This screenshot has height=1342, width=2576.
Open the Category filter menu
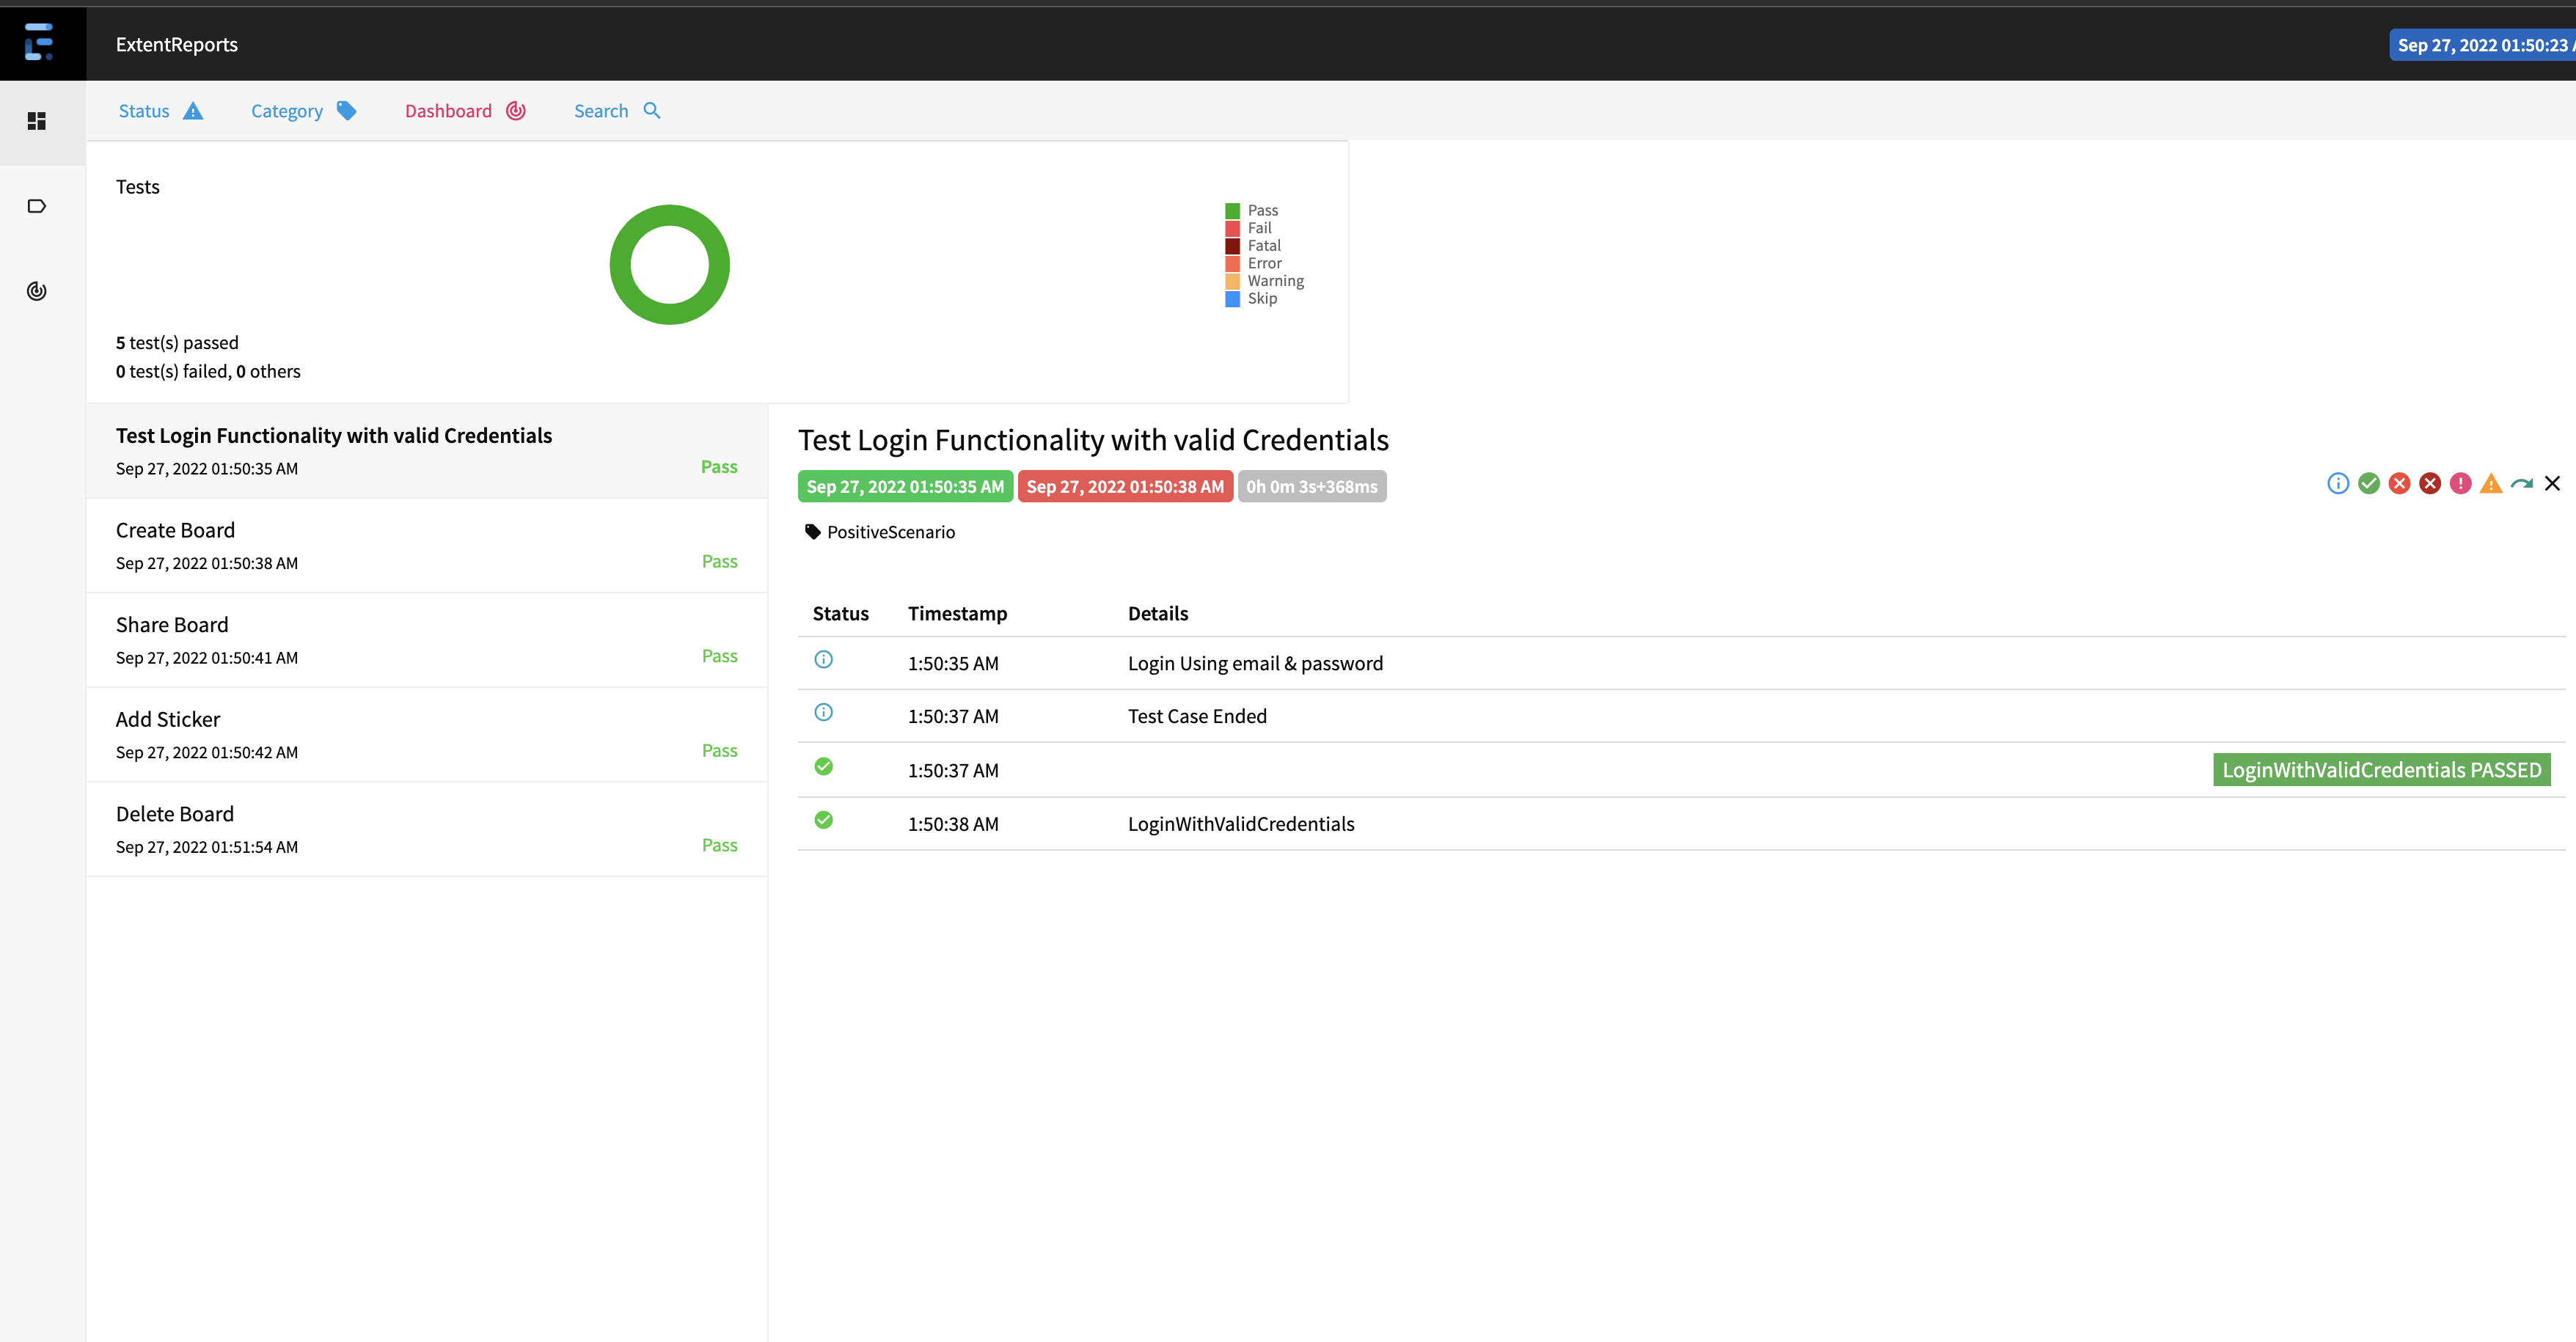304,111
